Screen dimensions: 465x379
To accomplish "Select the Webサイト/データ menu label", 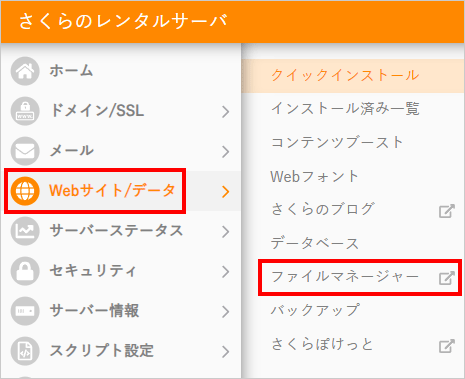I will pos(112,190).
